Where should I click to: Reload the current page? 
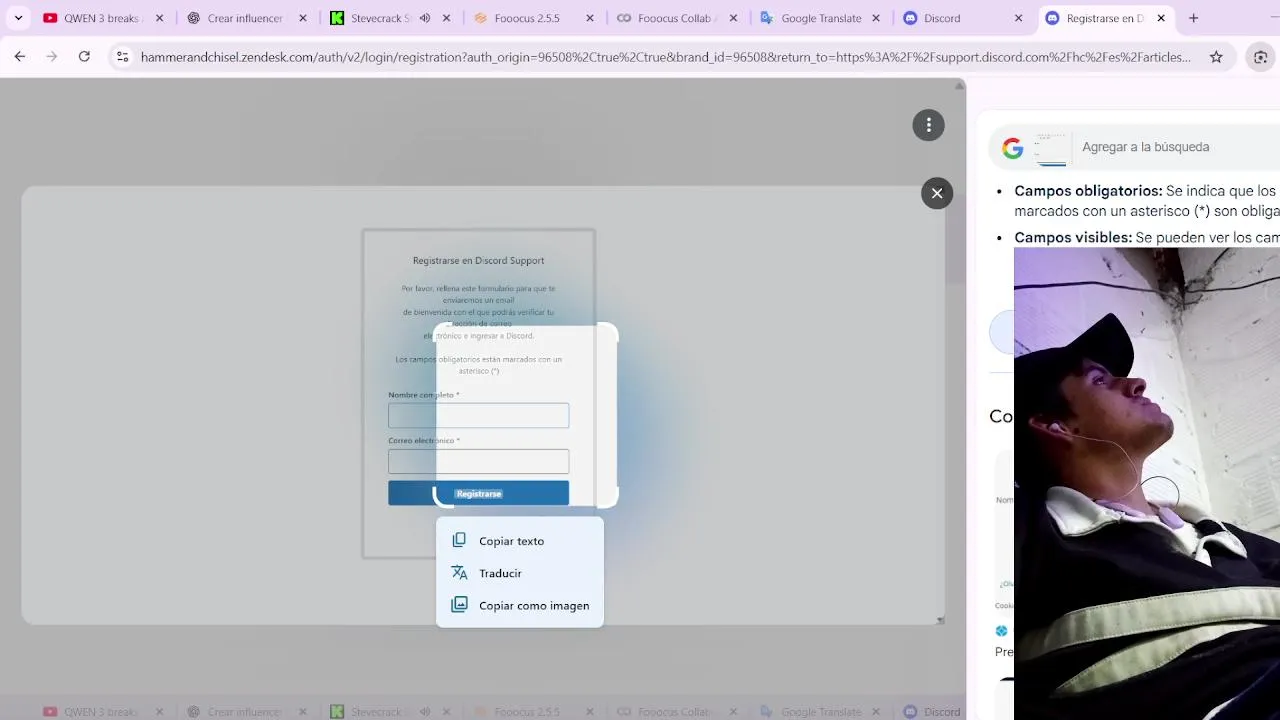[84, 57]
